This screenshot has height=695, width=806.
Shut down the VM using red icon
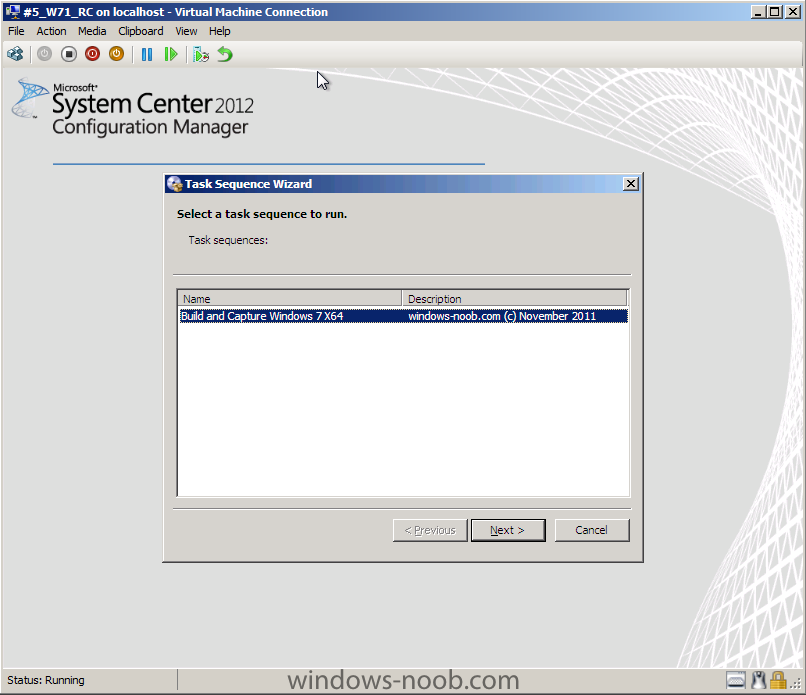[x=93, y=54]
